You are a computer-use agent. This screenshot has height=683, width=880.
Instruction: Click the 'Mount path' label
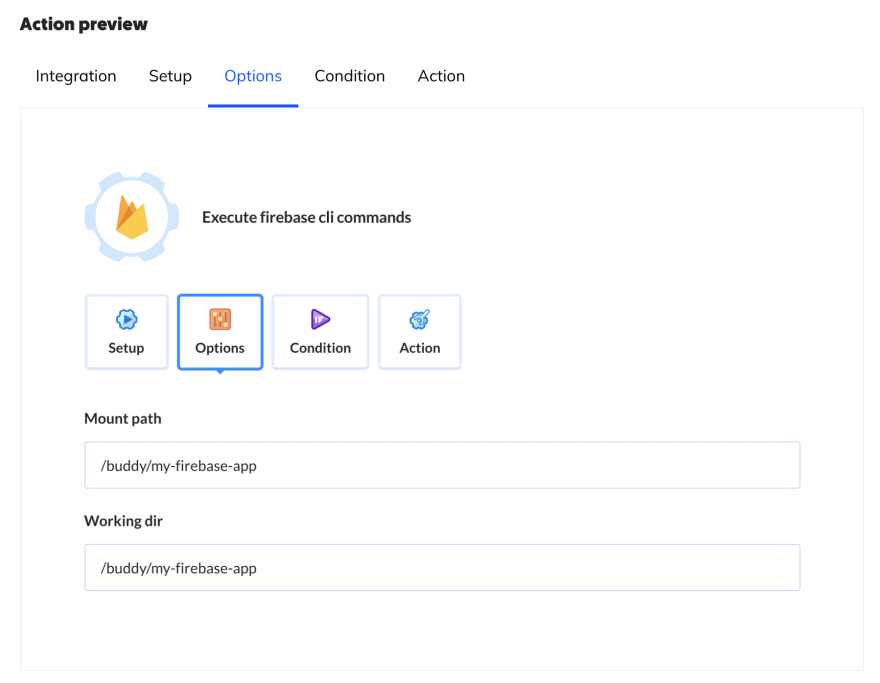[123, 419]
